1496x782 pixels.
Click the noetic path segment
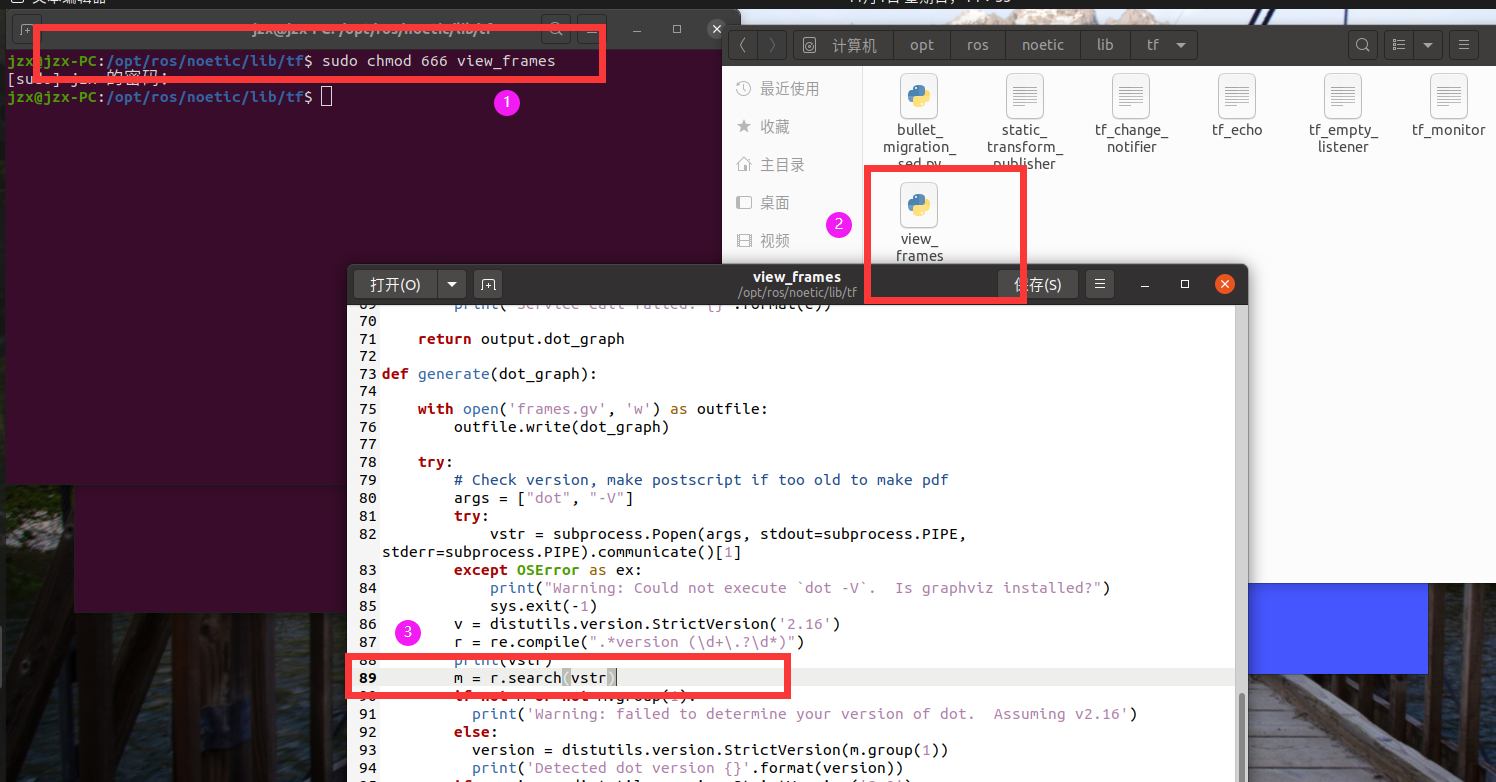pyautogui.click(x=1043, y=45)
